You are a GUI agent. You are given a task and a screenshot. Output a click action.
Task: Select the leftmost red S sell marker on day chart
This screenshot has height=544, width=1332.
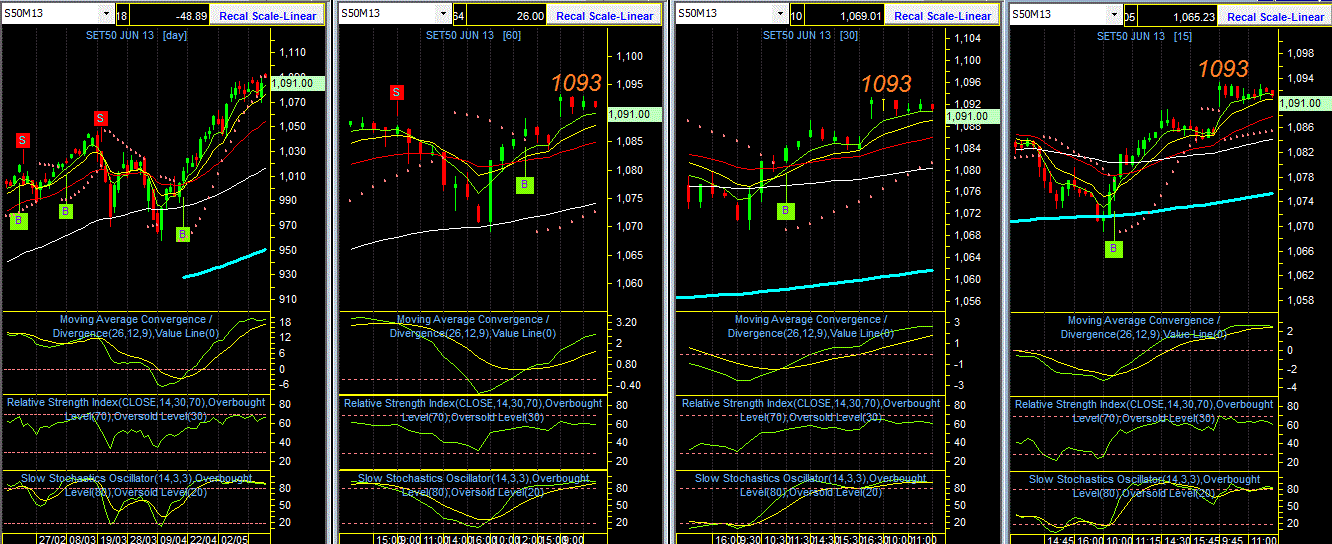pos(22,140)
